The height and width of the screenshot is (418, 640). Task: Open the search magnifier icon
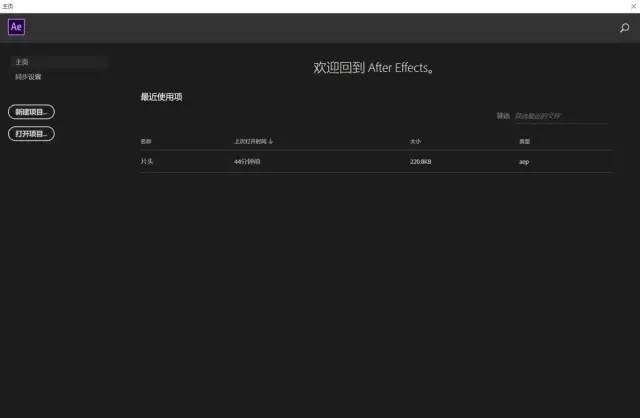tap(624, 28)
